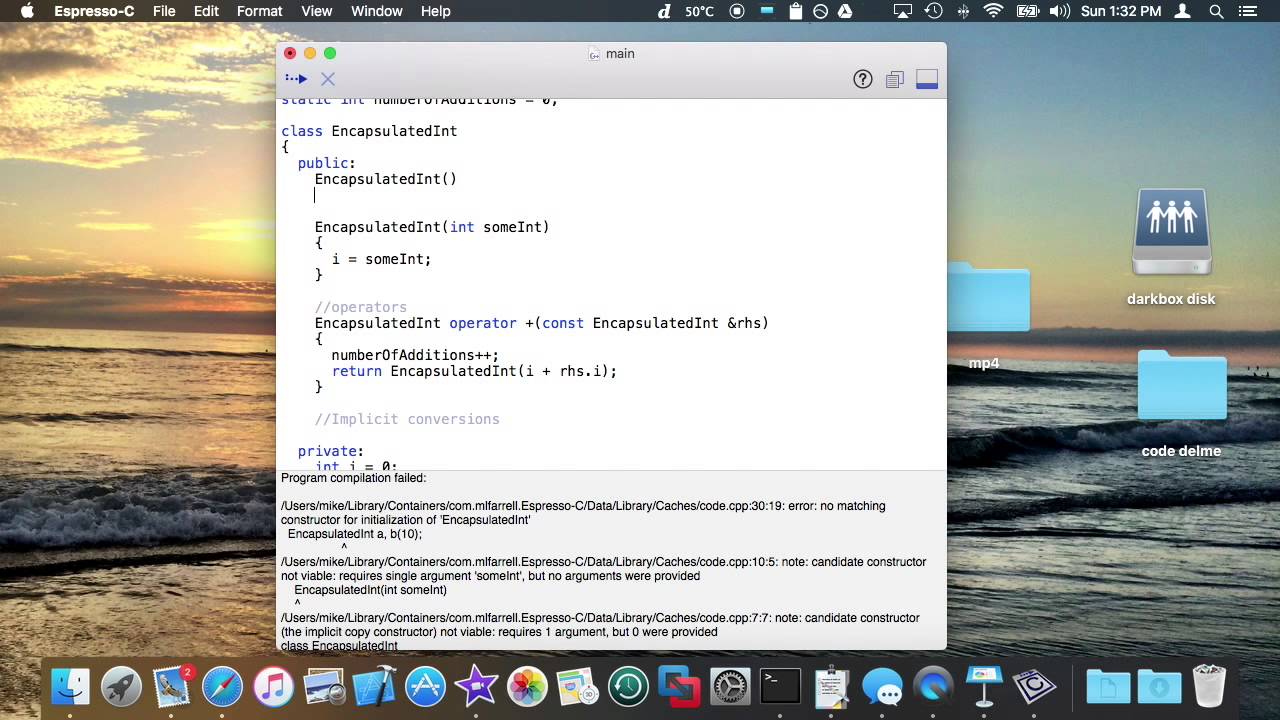The height and width of the screenshot is (720, 1280).
Task: Open the Downloads folder in Dock
Action: tap(1159, 686)
